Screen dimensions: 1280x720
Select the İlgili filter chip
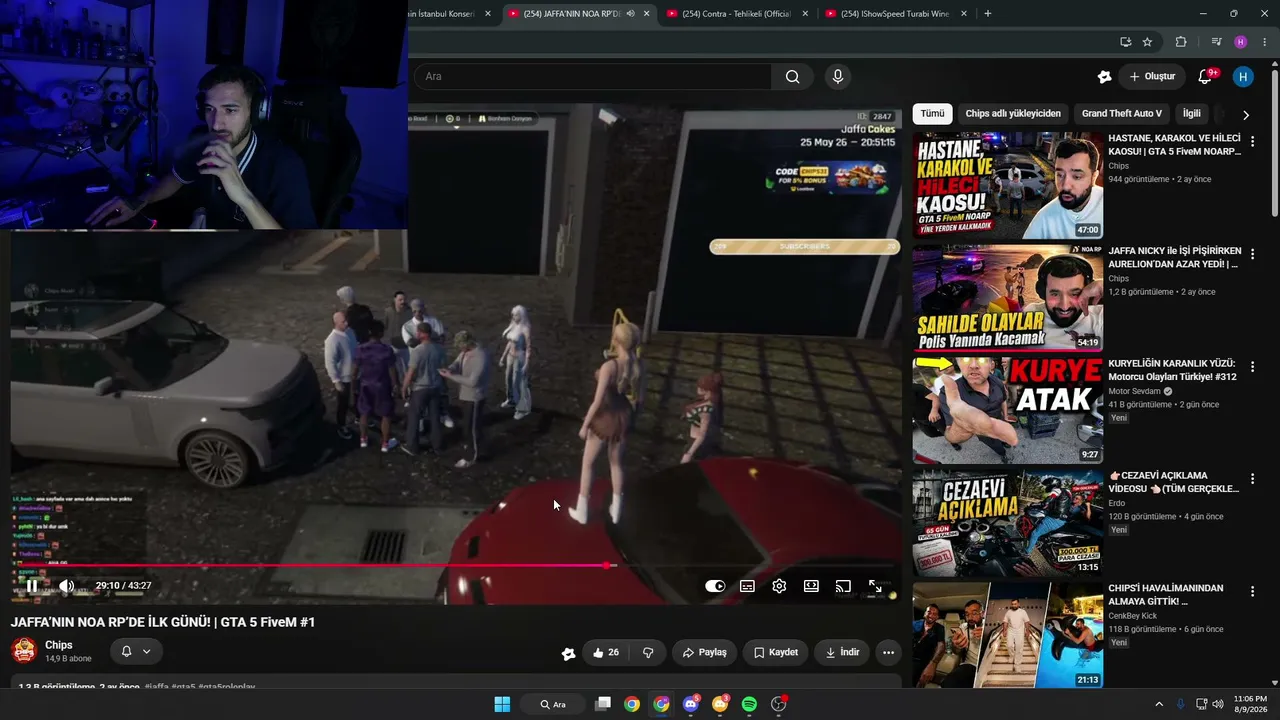[x=1192, y=114]
